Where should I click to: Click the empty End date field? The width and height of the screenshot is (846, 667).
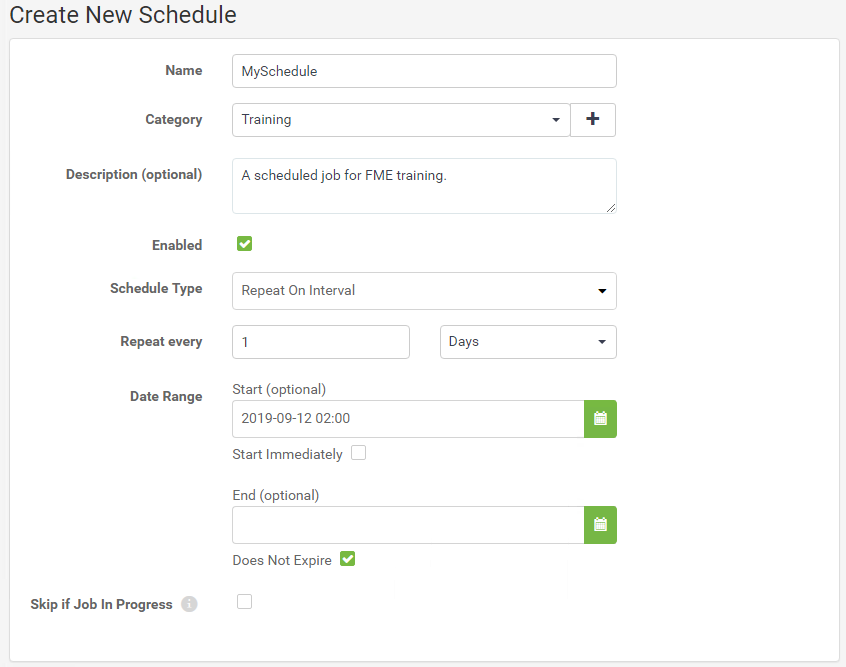(408, 525)
